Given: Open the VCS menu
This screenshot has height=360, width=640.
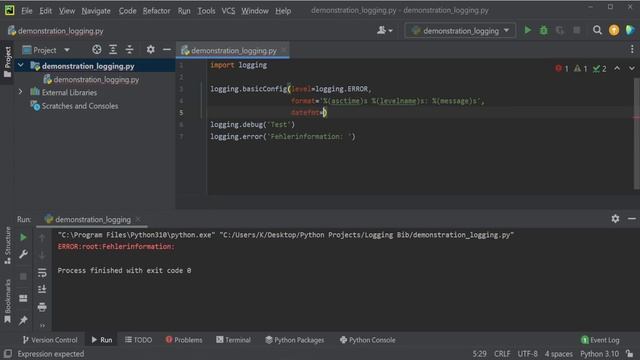Looking at the screenshot, I should coord(228,11).
